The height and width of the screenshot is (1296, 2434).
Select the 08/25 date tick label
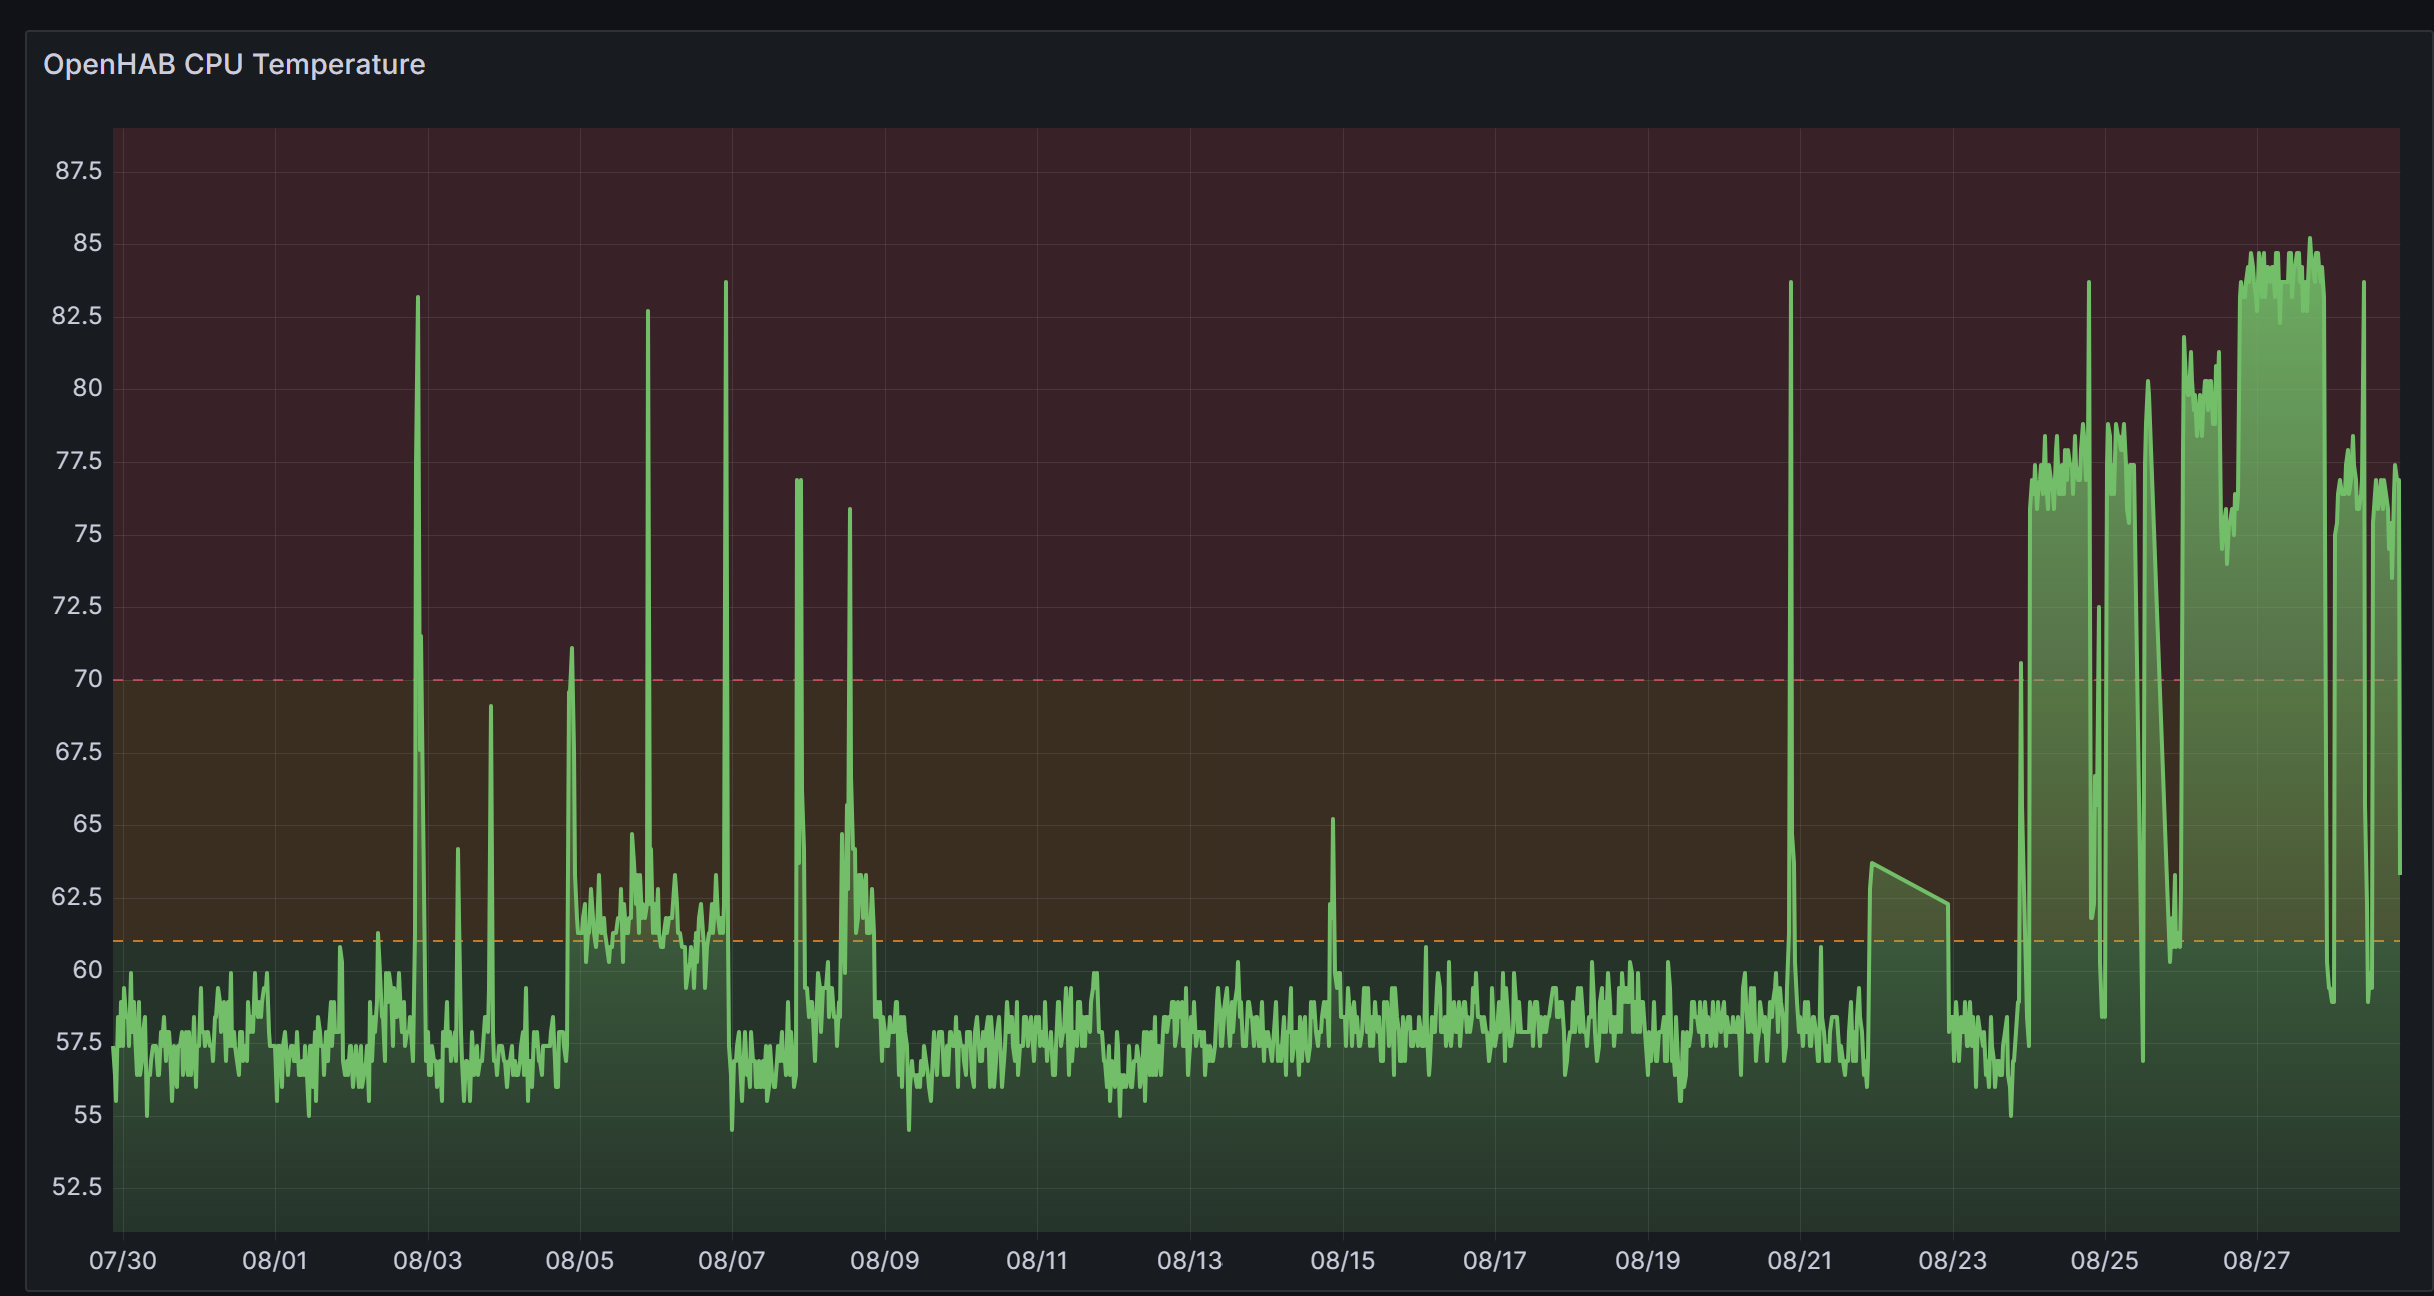click(2104, 1260)
